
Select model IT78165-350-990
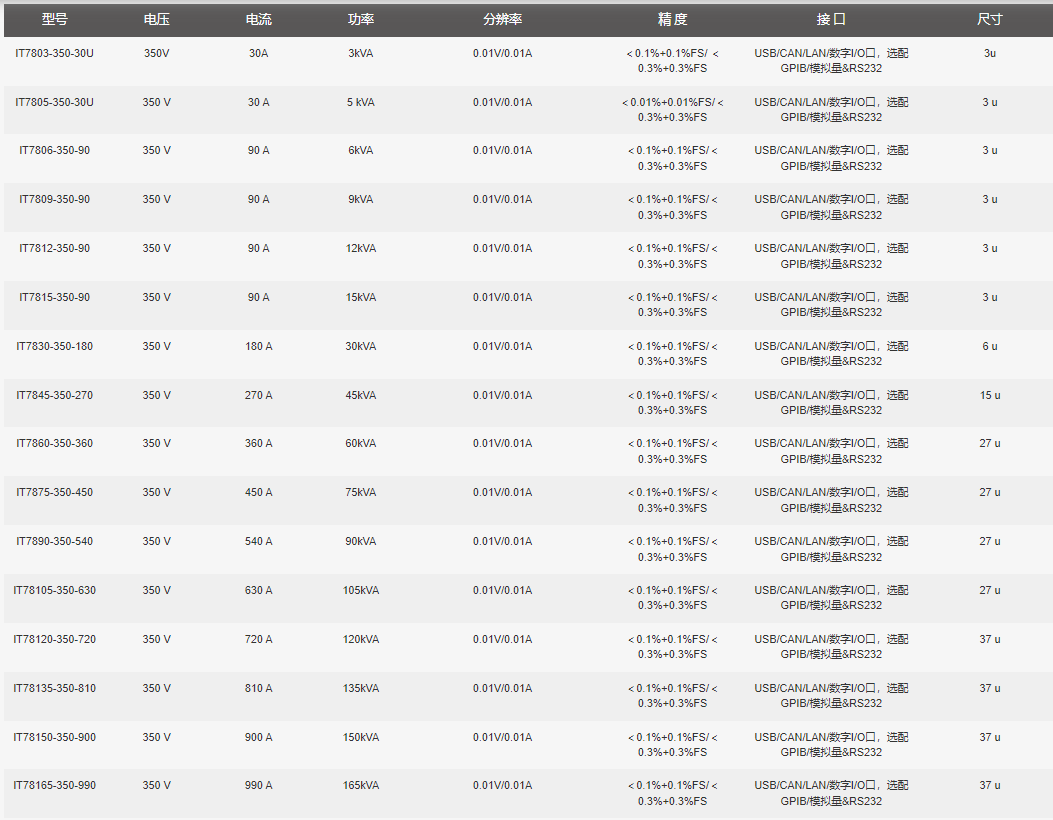pos(54,785)
